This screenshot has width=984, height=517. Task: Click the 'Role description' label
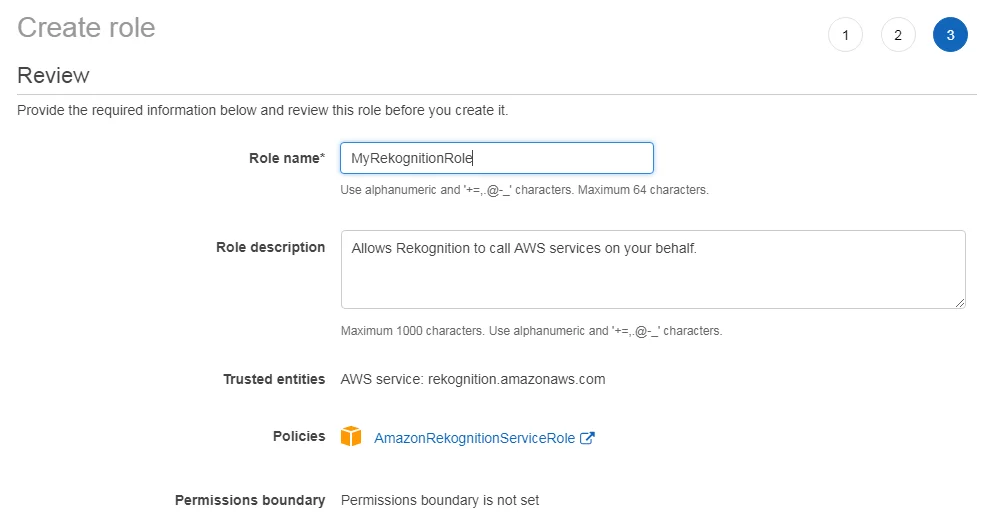point(270,247)
